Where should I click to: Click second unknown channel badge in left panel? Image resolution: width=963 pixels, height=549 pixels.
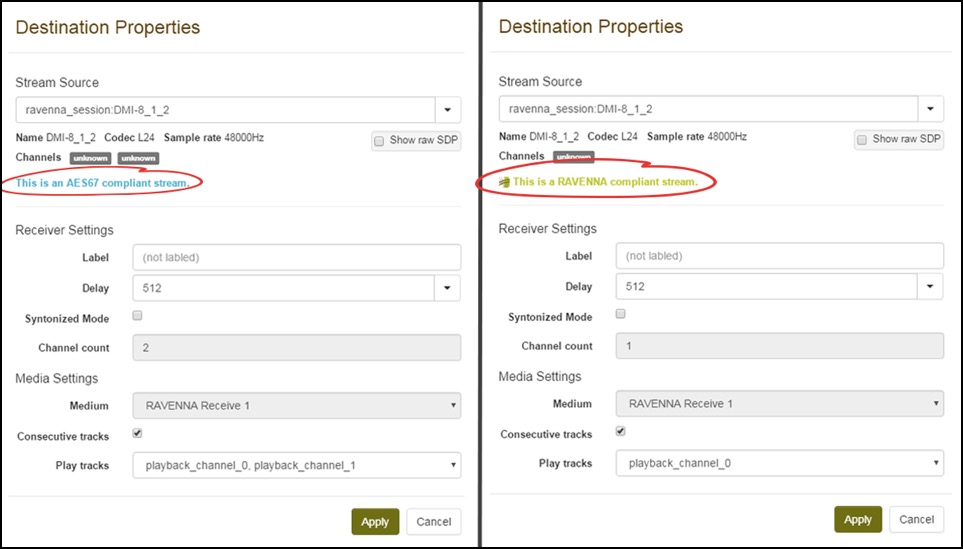[138, 158]
